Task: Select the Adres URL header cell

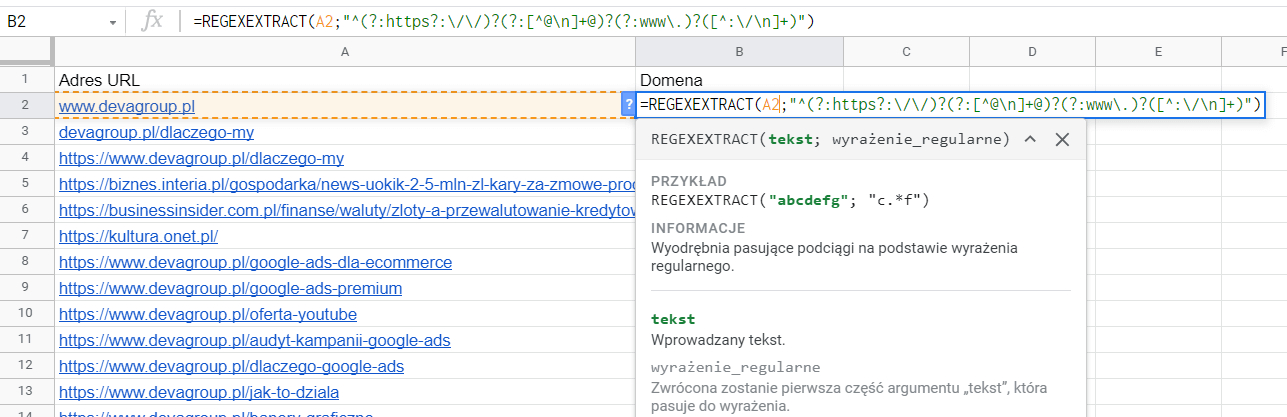Action: (345, 79)
